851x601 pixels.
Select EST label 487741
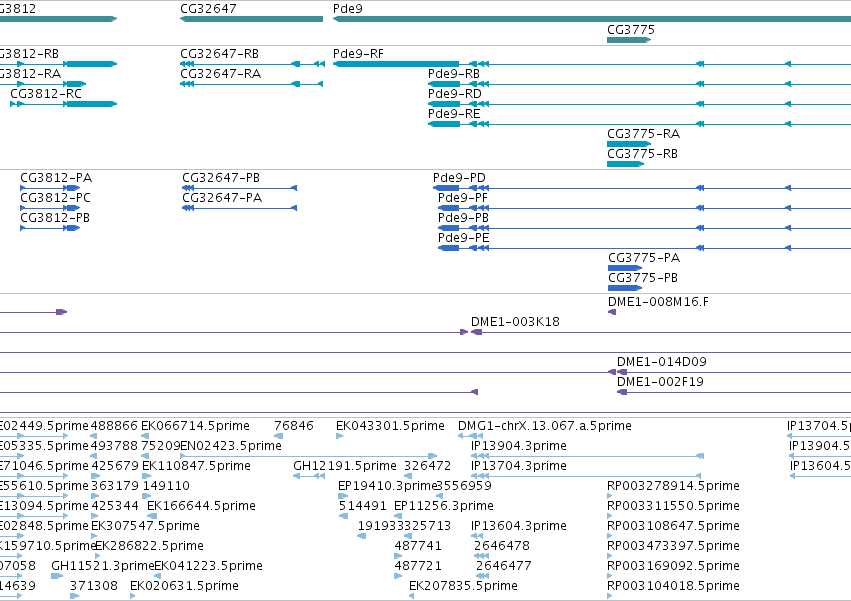pyautogui.click(x=418, y=546)
